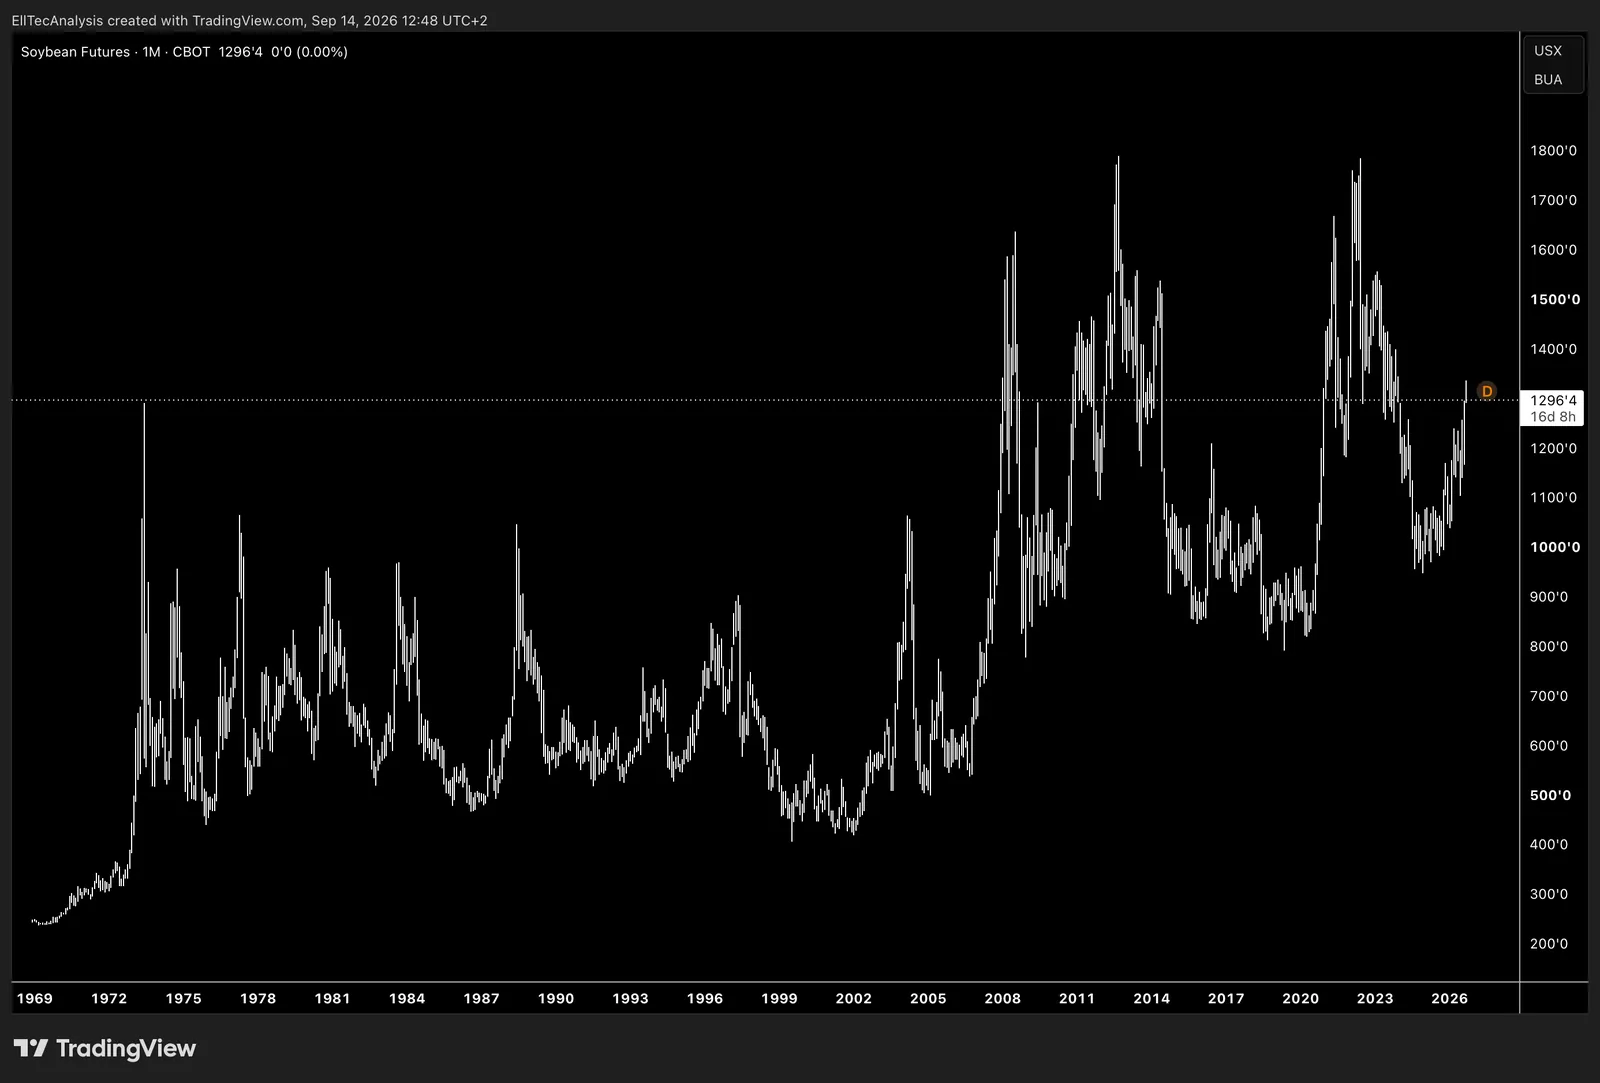
Task: Click the 2005 year label on the time axis
Action: pyautogui.click(x=928, y=998)
